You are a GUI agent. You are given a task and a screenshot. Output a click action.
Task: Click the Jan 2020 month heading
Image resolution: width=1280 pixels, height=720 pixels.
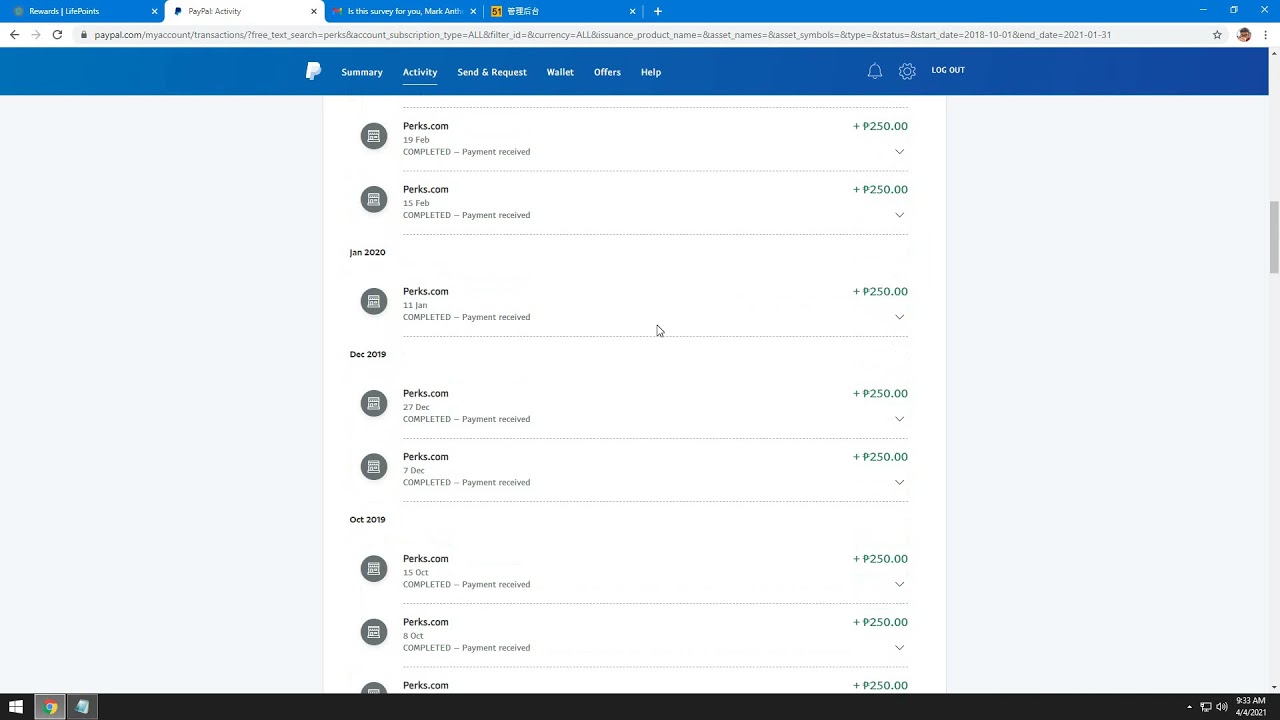pyautogui.click(x=367, y=252)
